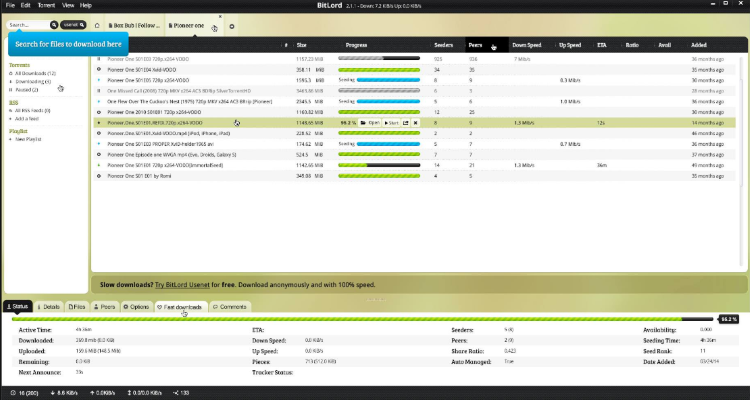
Task: Show All Downloads (12) in sidebar
Action: (33, 73)
